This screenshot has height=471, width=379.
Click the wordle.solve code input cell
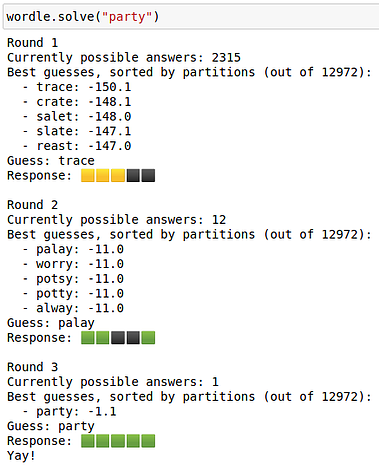pyautogui.click(x=191, y=17)
